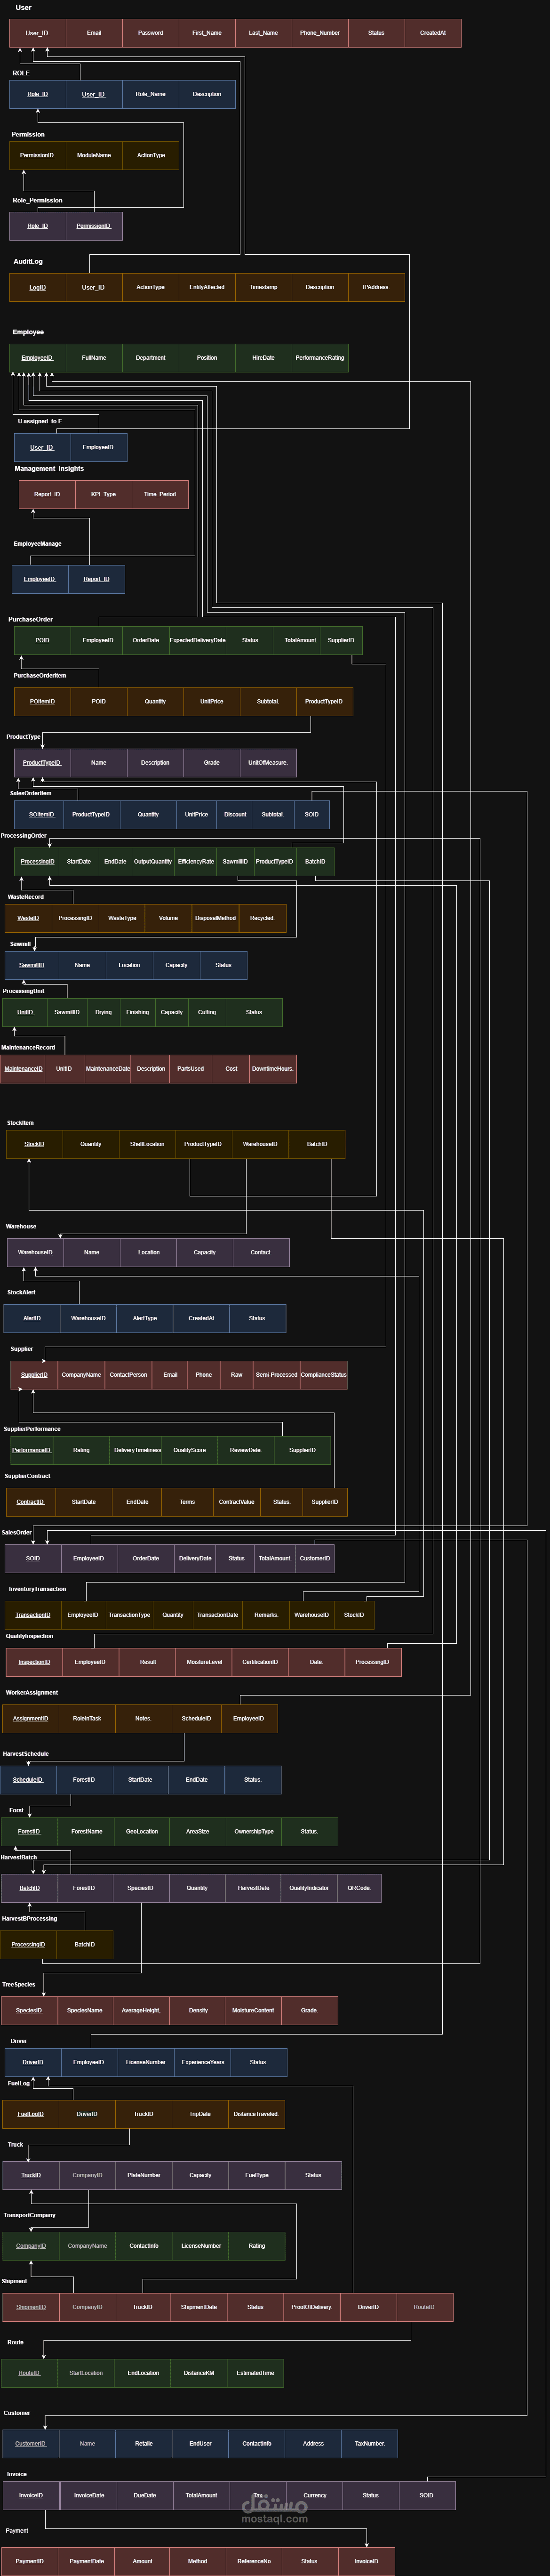Select Timestamp column in AuditLog

point(263,287)
